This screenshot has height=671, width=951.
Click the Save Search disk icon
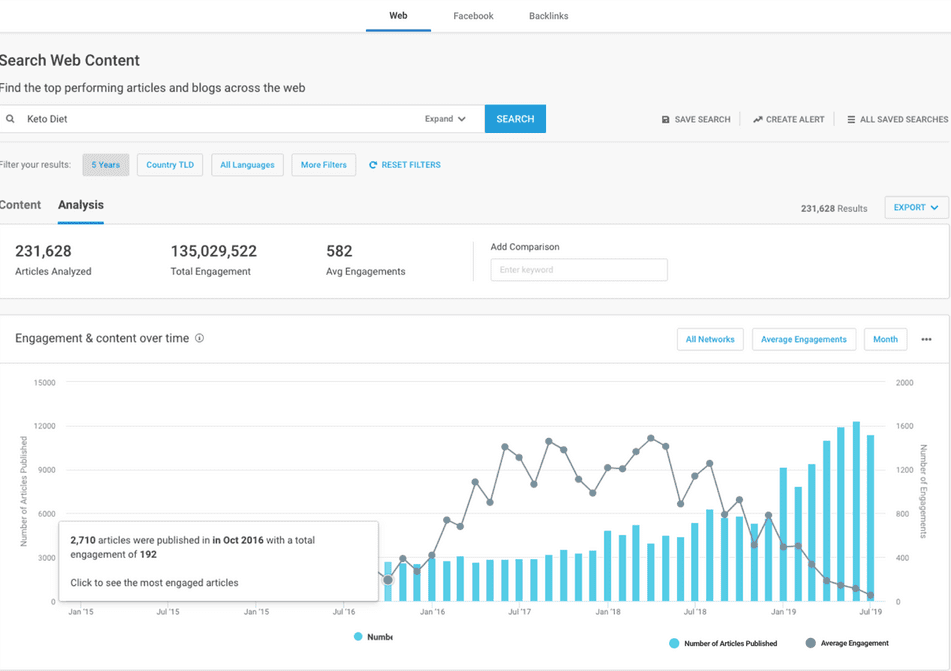(666, 120)
